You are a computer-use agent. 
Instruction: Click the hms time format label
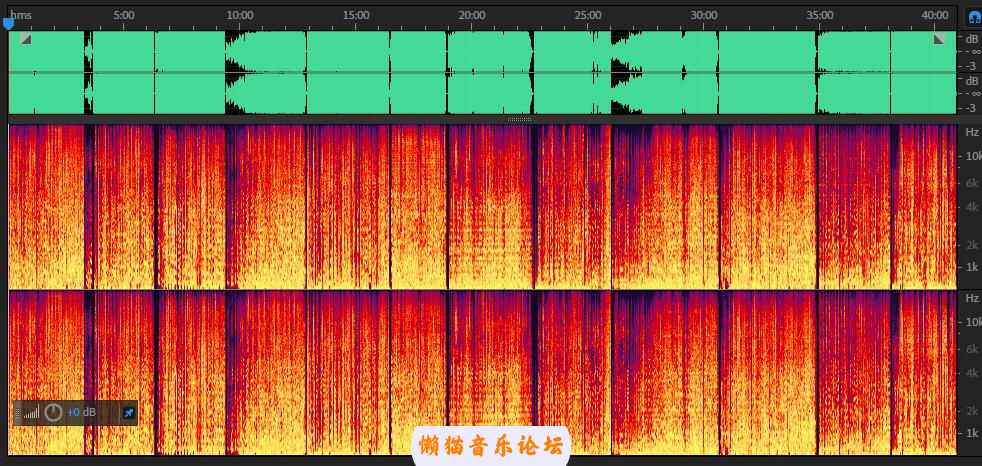[20, 15]
